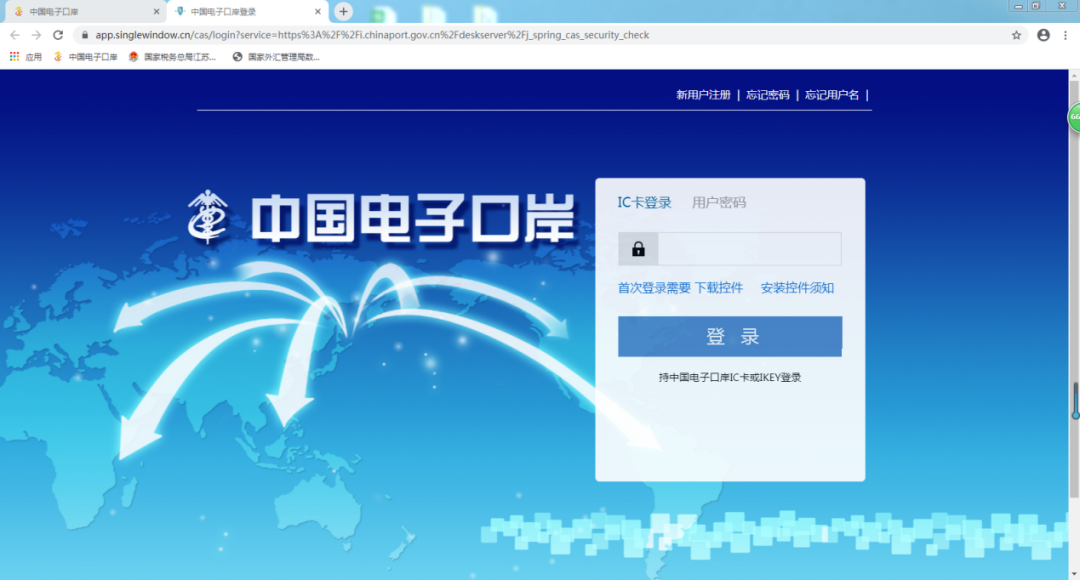
Task: Open the user profile icon in Chrome
Action: [x=1043, y=35]
